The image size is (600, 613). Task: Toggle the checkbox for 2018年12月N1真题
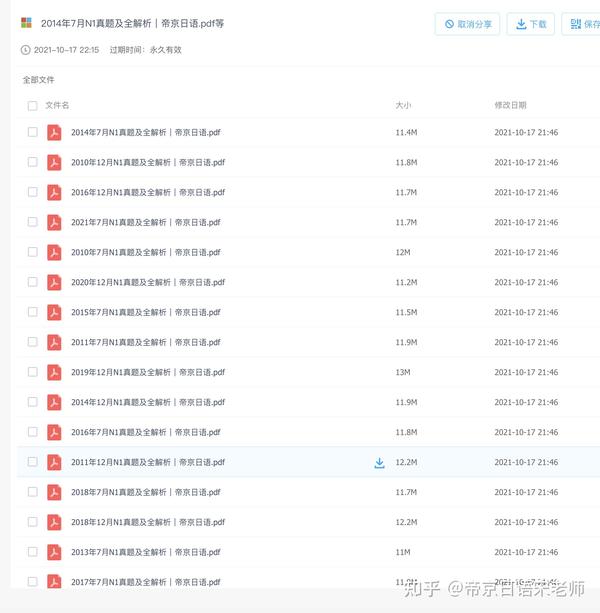32,522
